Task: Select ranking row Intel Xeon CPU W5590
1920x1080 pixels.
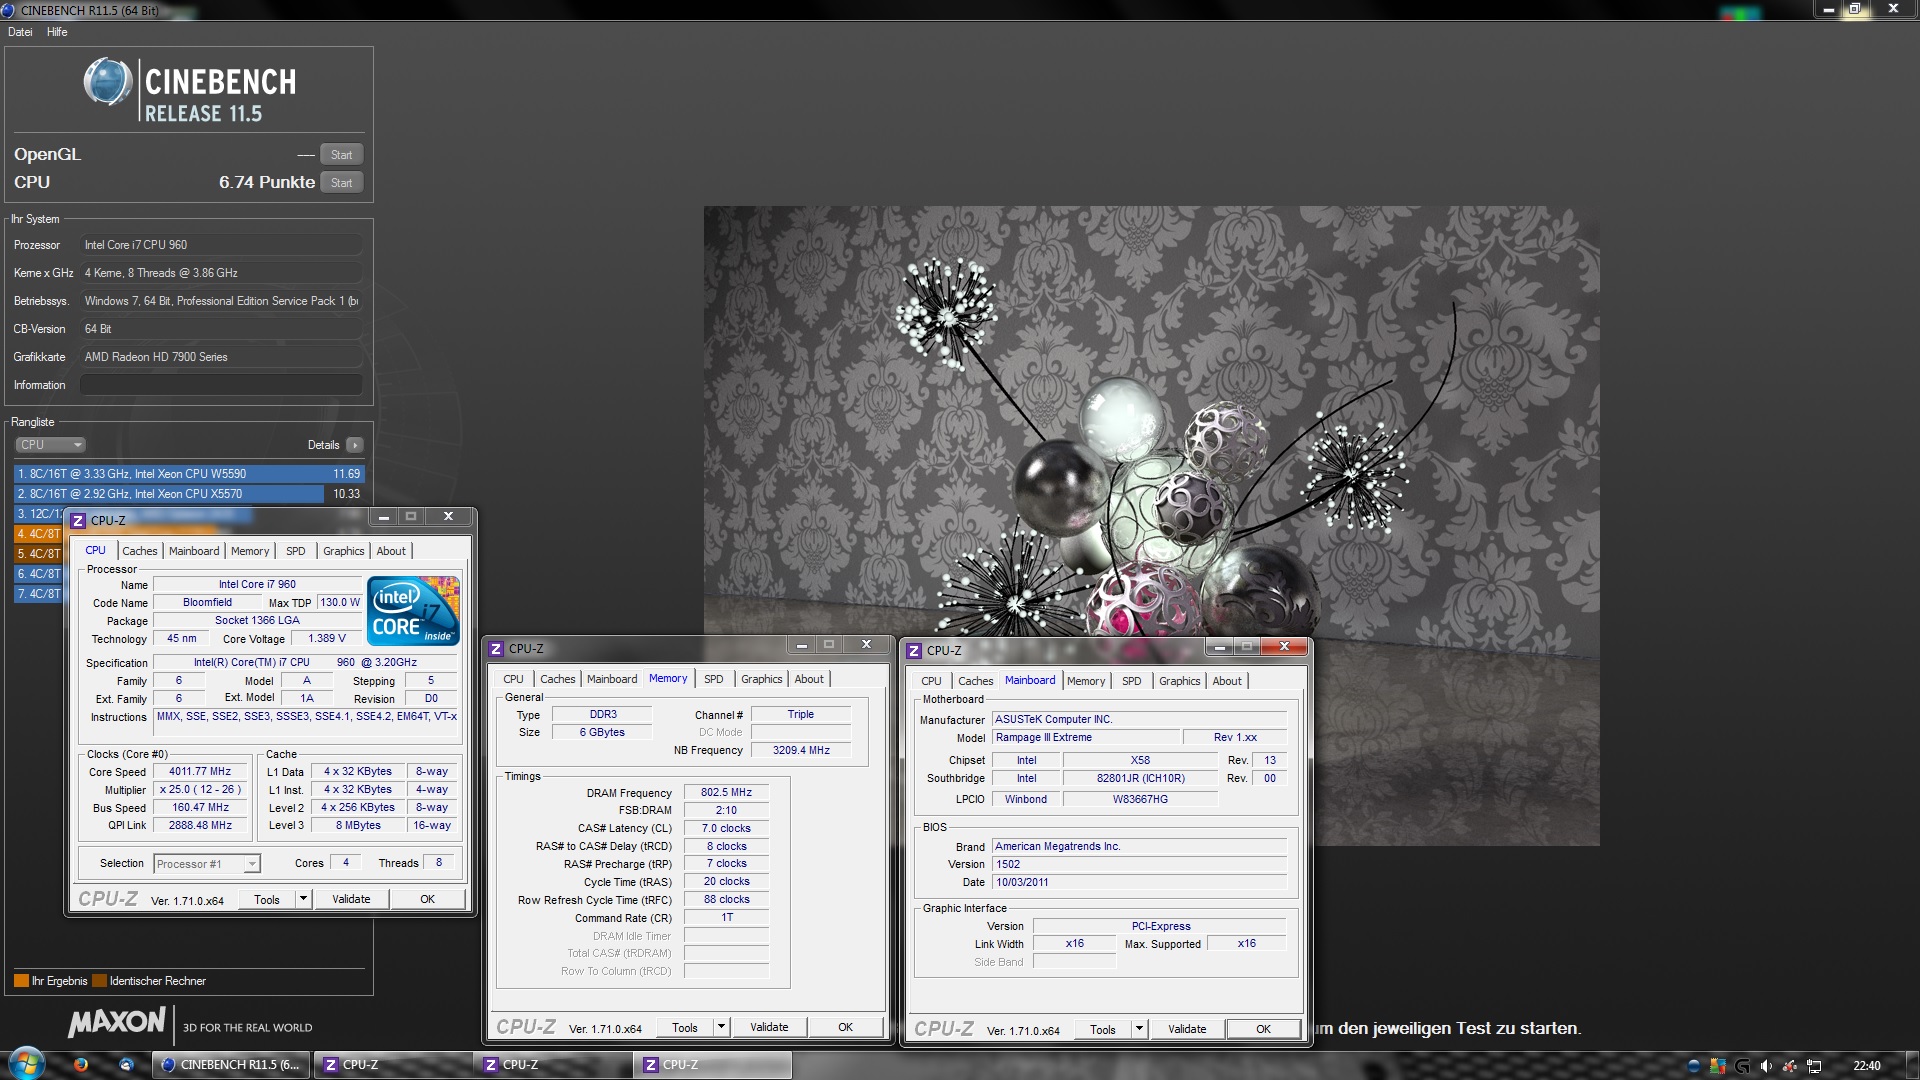Action: [189, 474]
